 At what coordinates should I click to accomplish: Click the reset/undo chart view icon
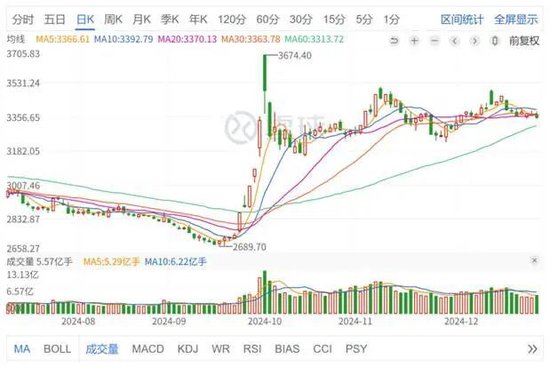(394, 41)
